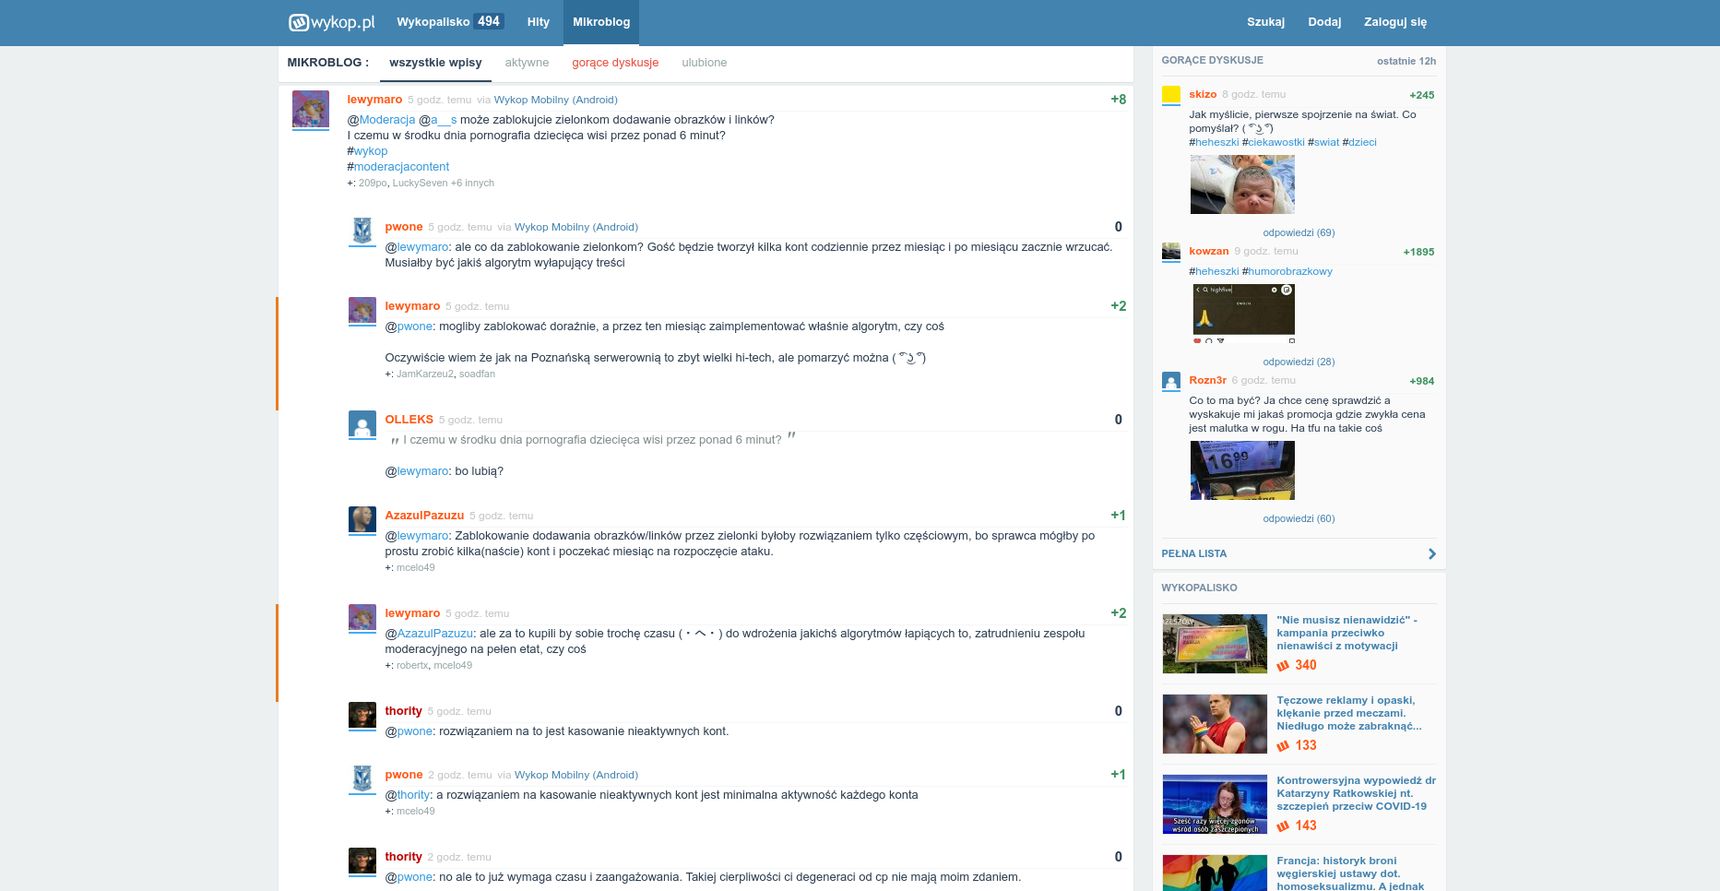Image resolution: width=1720 pixels, height=891 pixels.
Task: Open the kowzan username link
Action: click(x=1208, y=251)
